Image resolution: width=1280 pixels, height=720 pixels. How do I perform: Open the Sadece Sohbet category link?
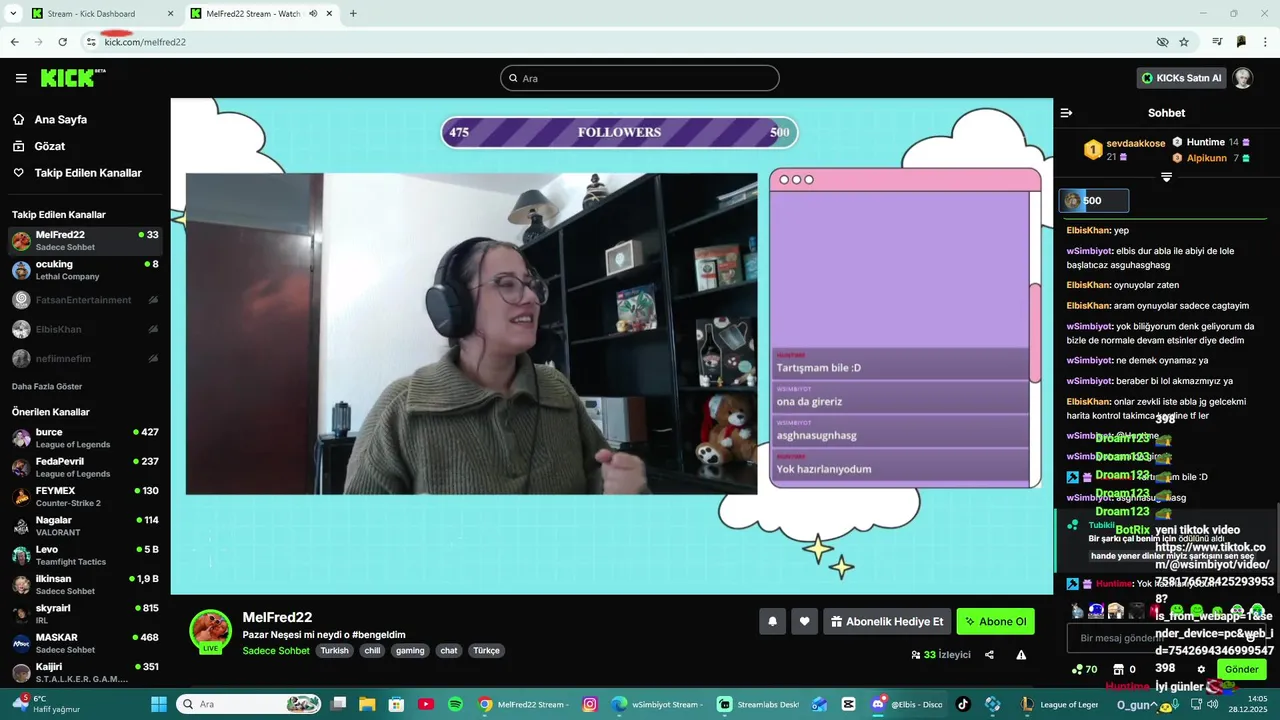(276, 650)
